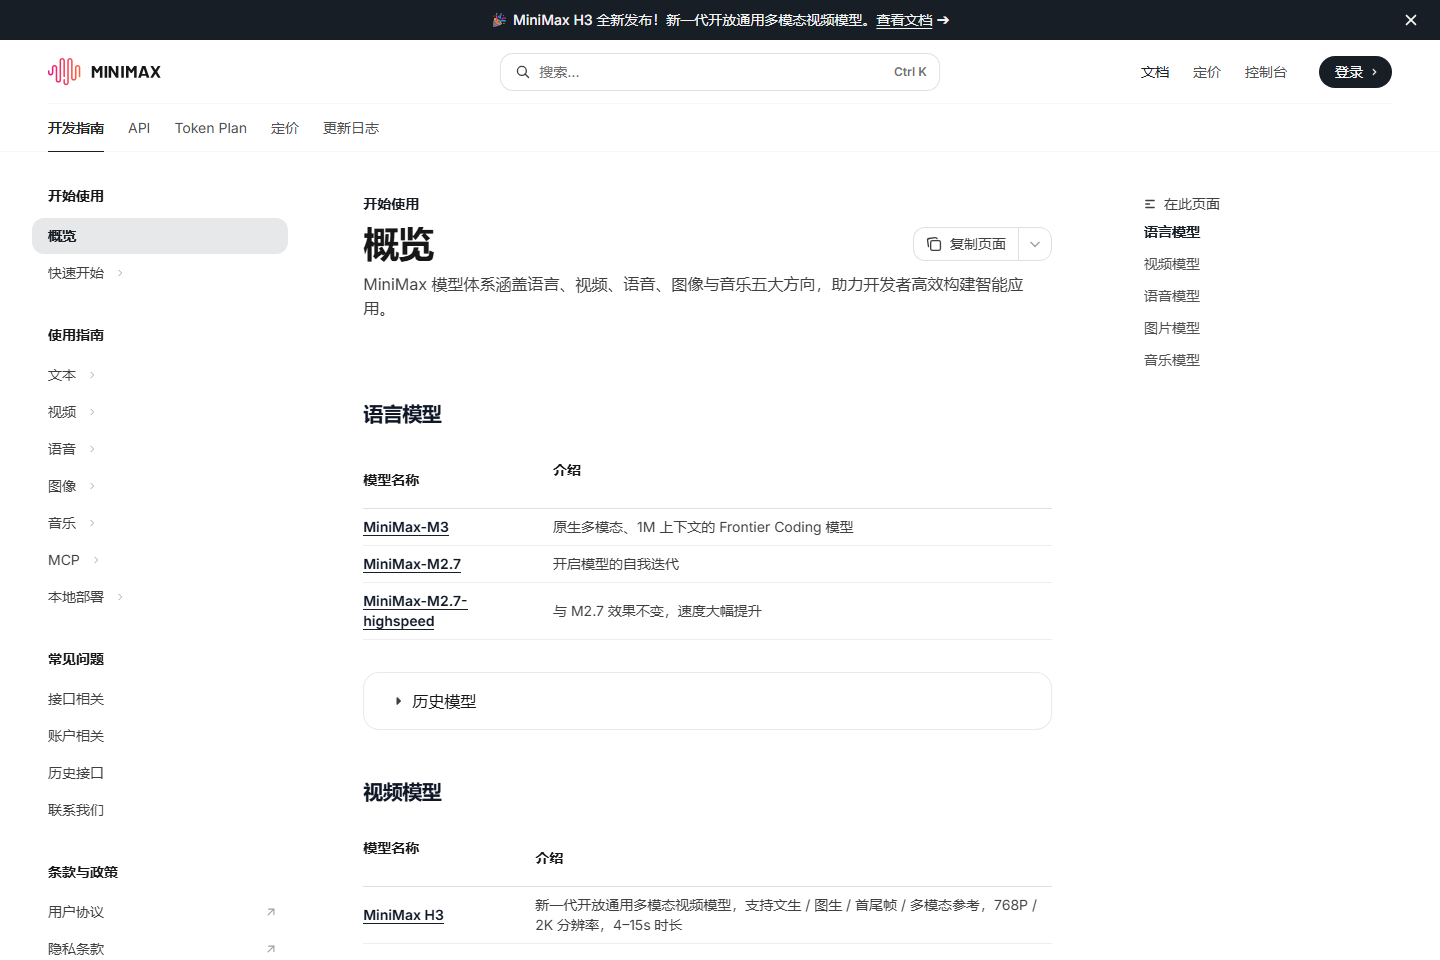Image resolution: width=1440 pixels, height=960 pixels.
Task: Open 联系我们 in the sidebar
Action: 76,810
